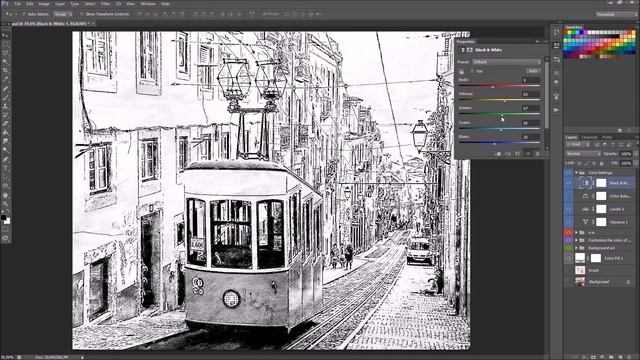Screen dimensions: 640x360
Task: Select the Move tool in the toolbox
Action: (5, 36)
